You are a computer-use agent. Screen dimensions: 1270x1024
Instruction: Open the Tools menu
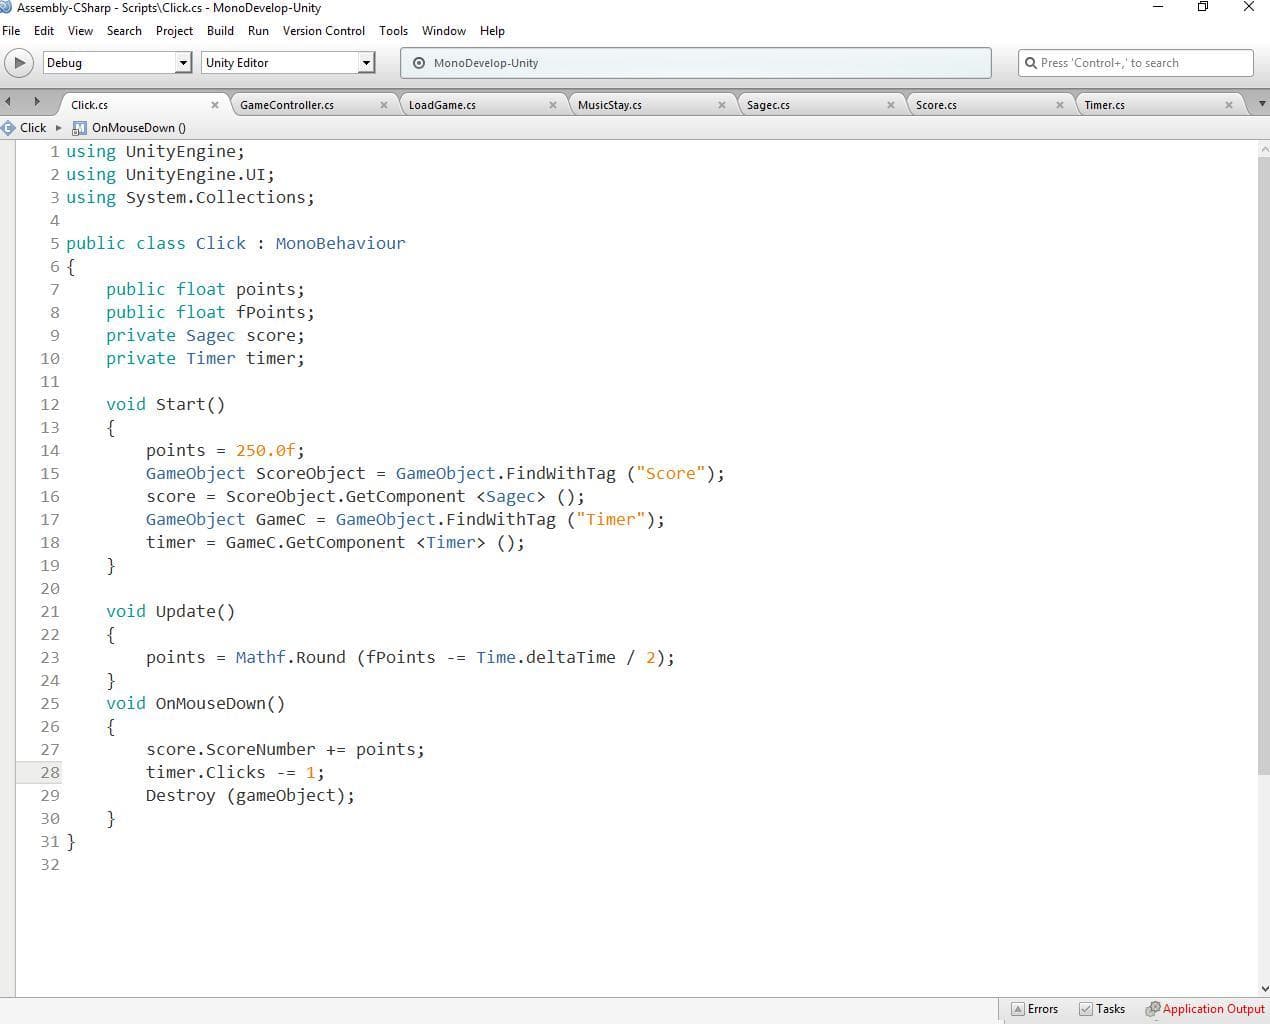point(393,31)
